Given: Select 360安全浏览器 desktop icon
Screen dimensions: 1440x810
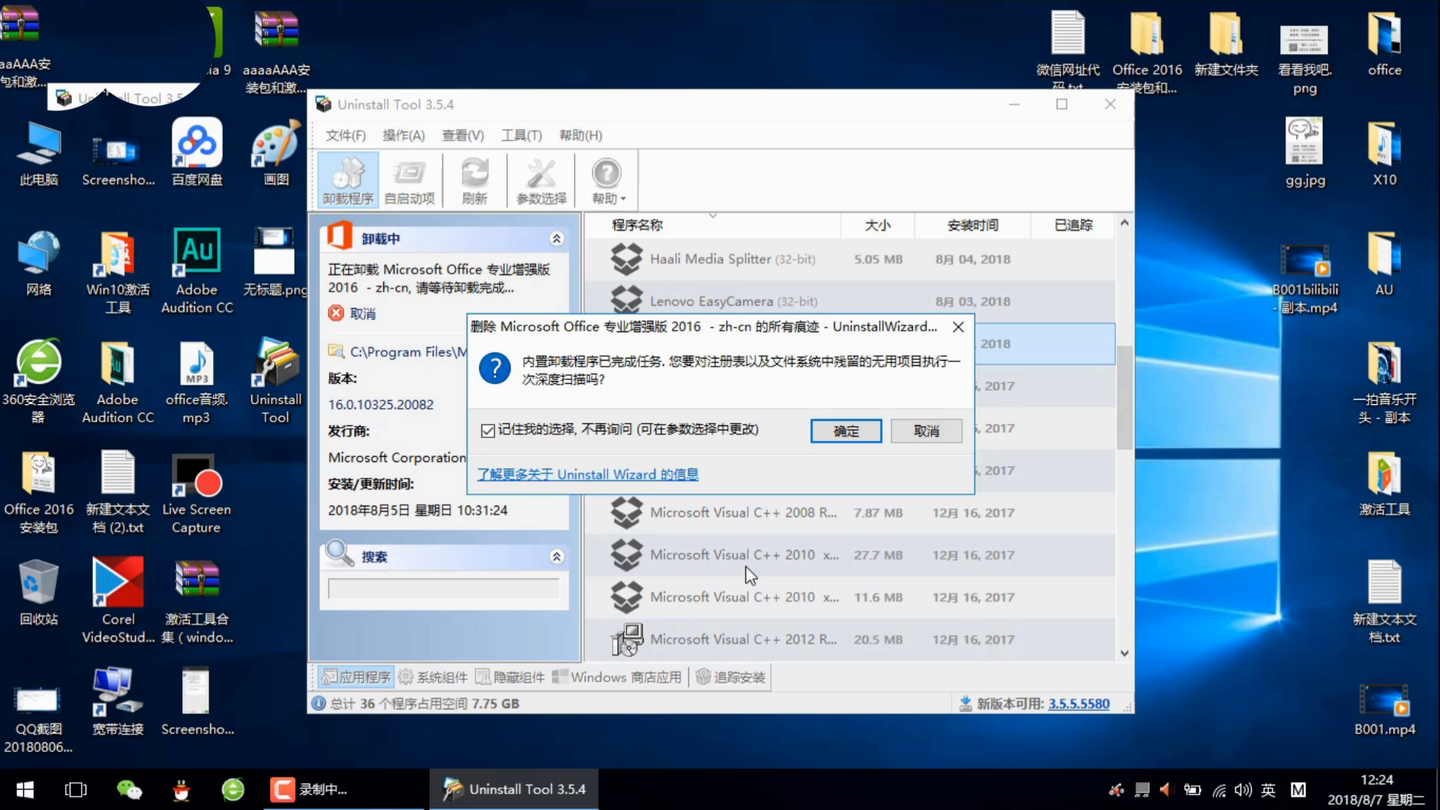Looking at the screenshot, I should click(38, 382).
